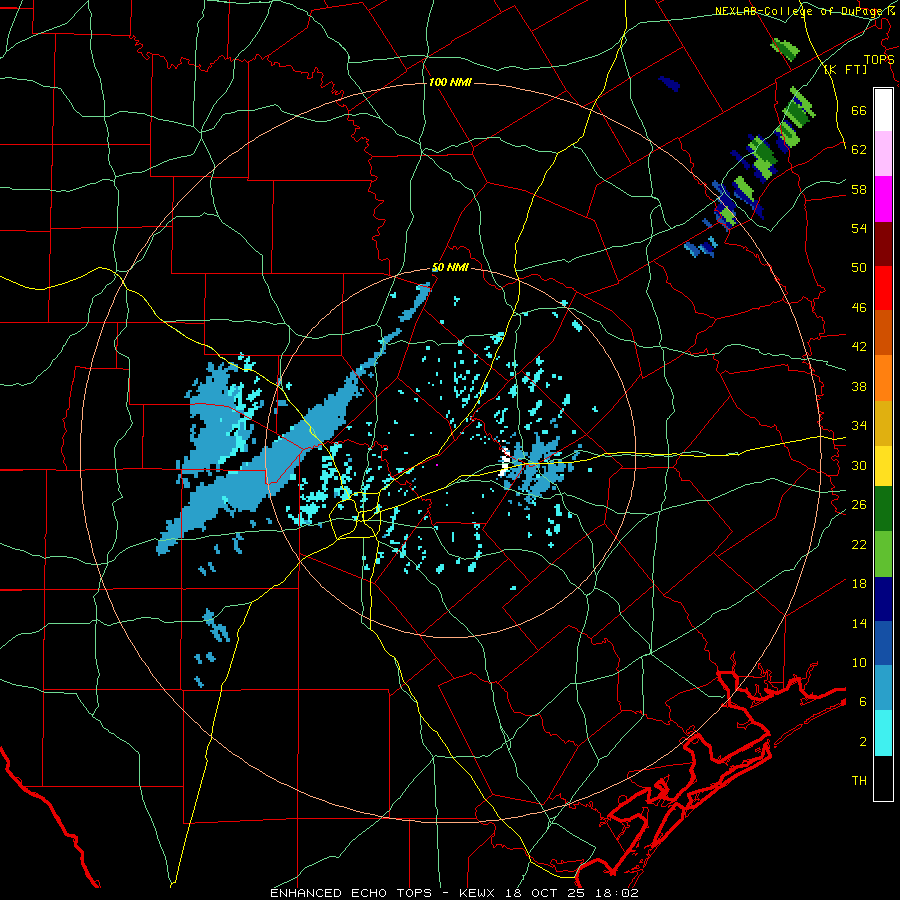Click the light pink legend swatch
This screenshot has width=900, height=900.
[883, 153]
